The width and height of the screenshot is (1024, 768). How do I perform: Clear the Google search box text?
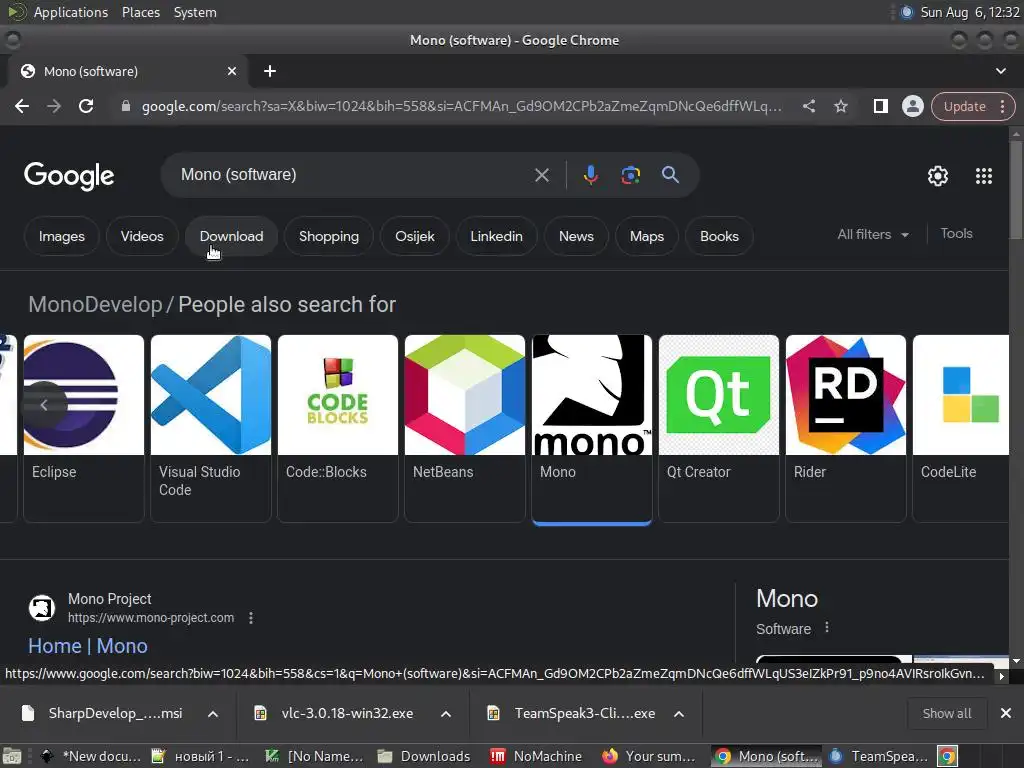click(541, 175)
